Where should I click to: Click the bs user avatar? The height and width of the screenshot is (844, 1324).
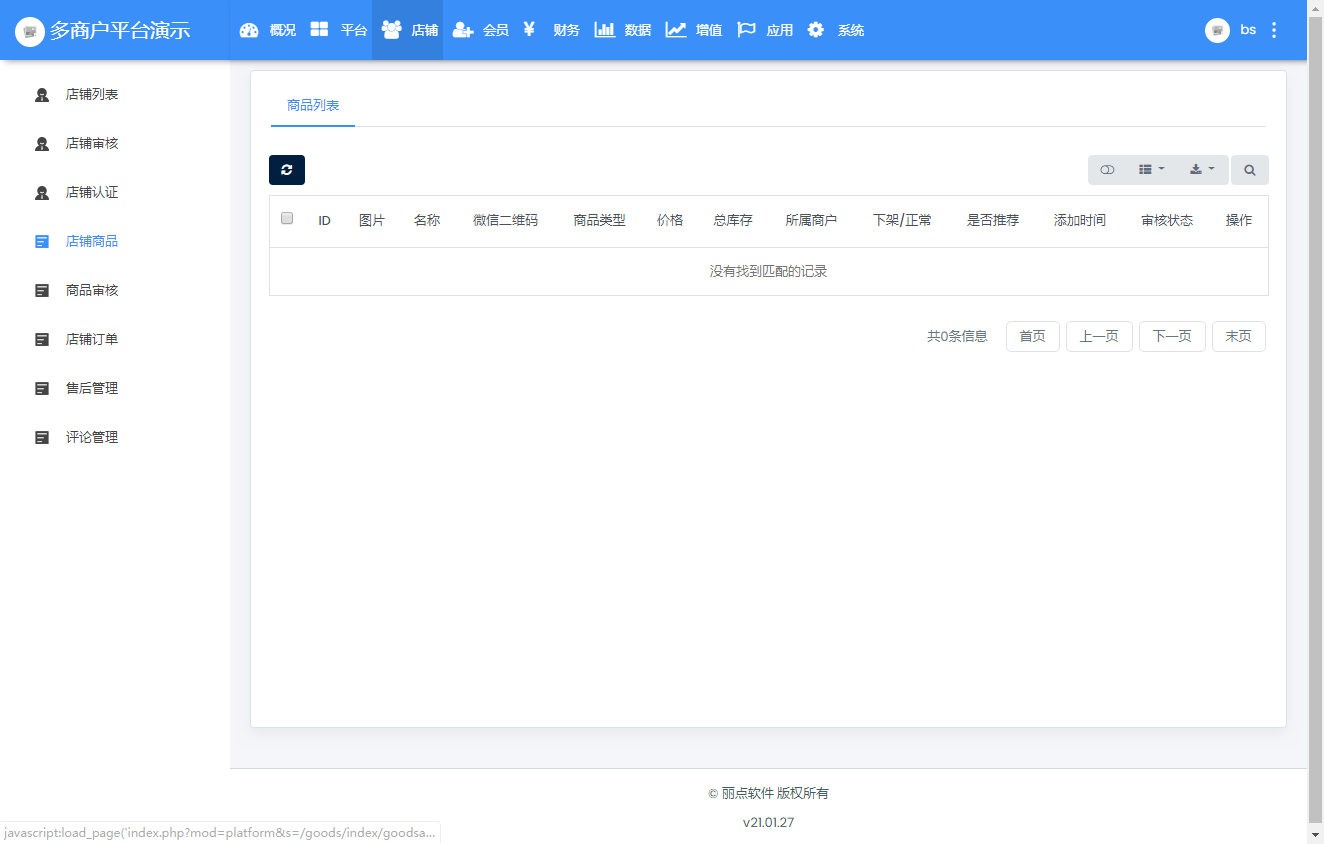click(1217, 30)
